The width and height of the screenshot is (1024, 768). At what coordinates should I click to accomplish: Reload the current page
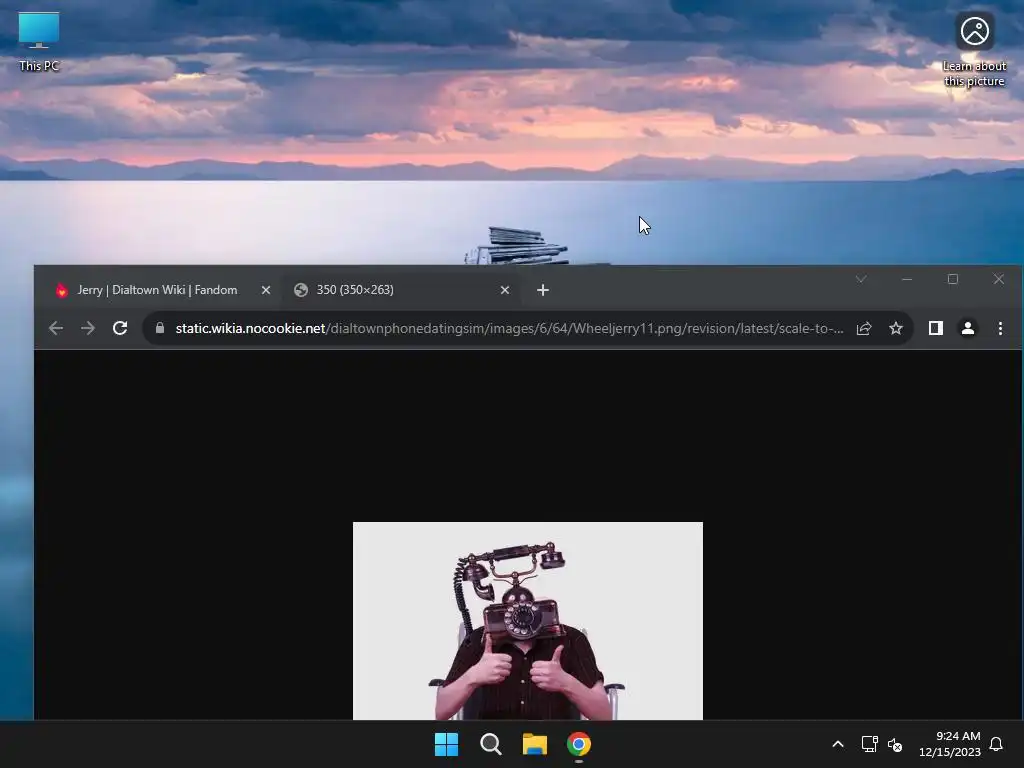tap(120, 328)
